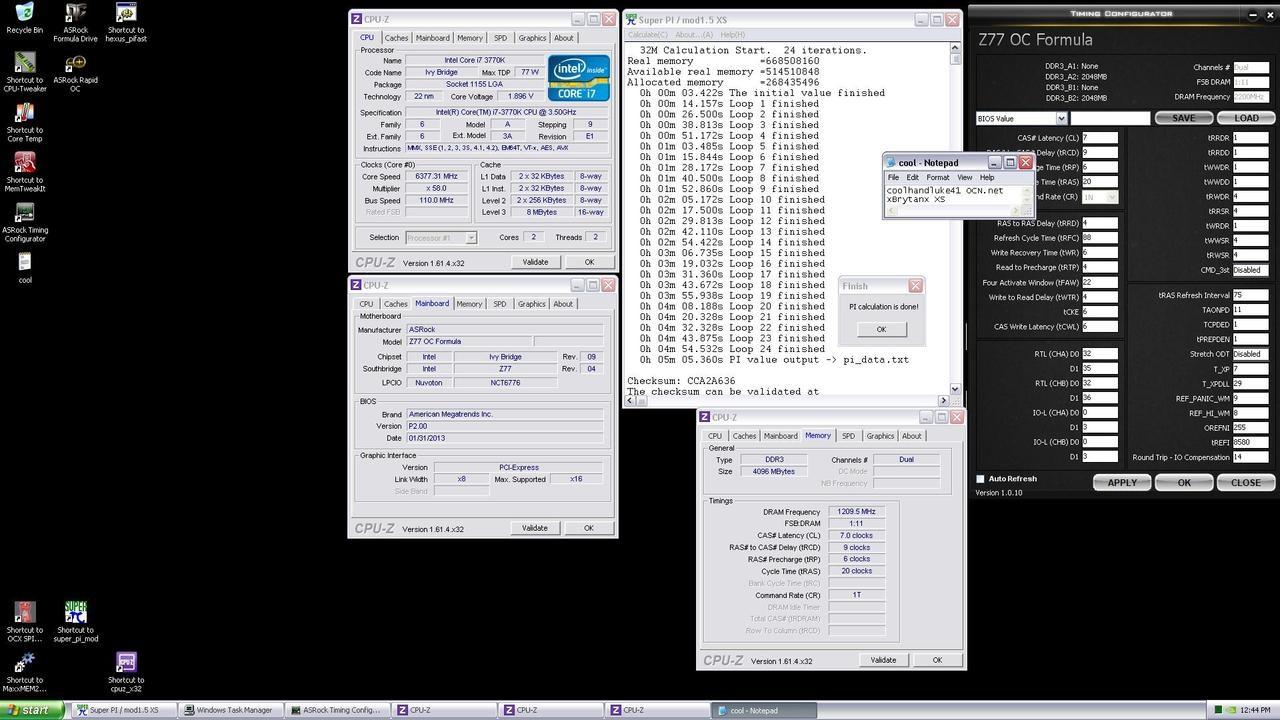Image resolution: width=1280 pixels, height=720 pixels.
Task: Click the profile name field beside SAVE
Action: point(1110,118)
